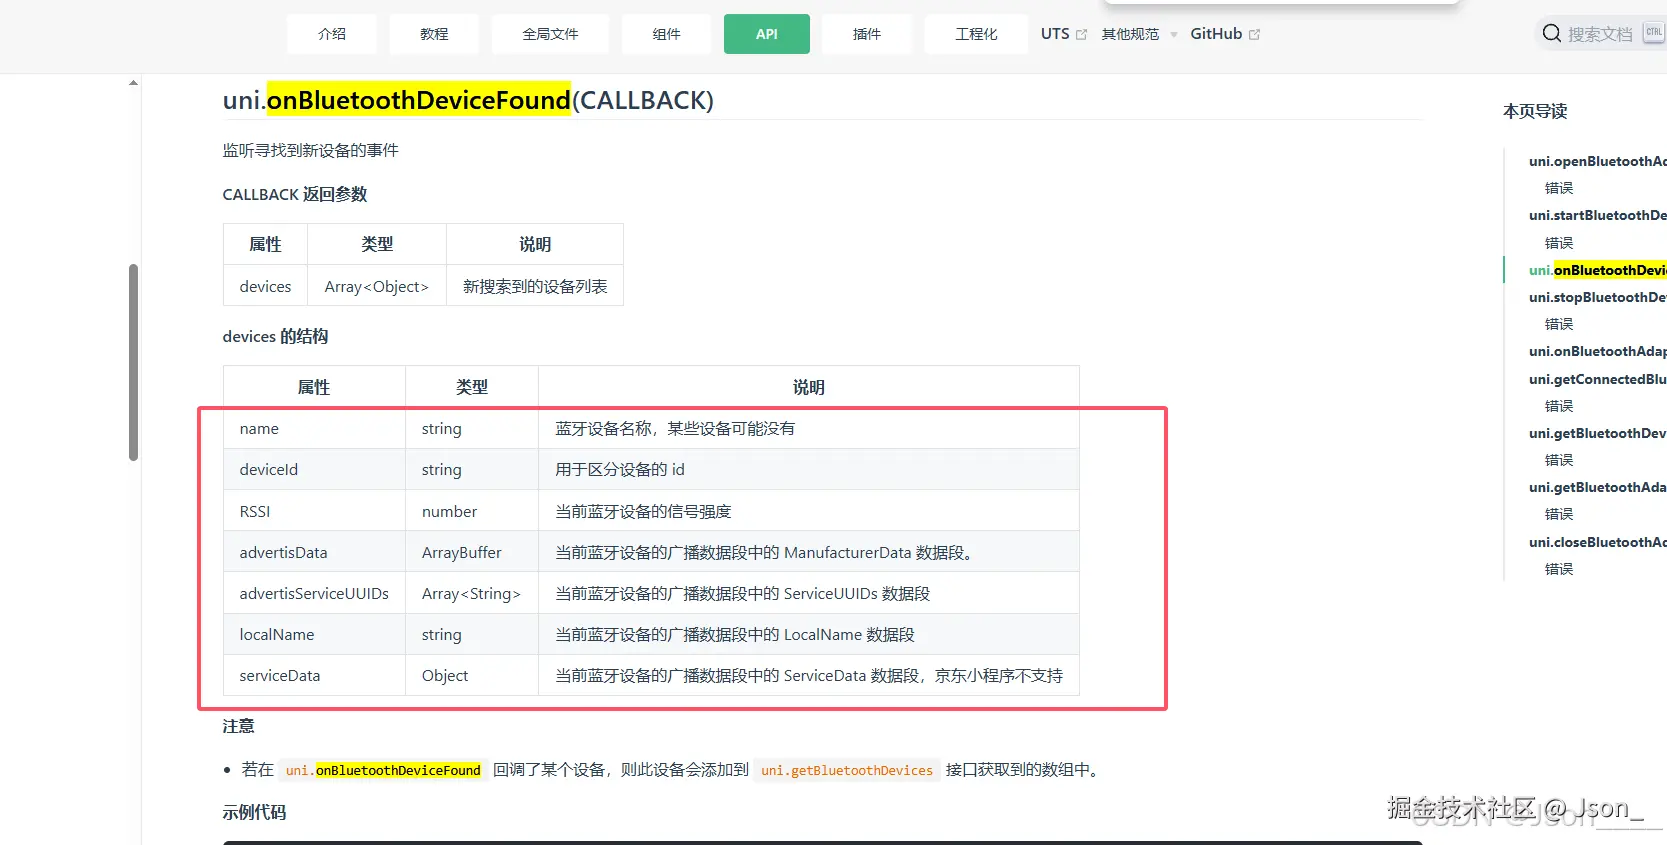Go to uni.closeBluetoothAdapter guide entry
1667x845 pixels.
tap(1597, 542)
